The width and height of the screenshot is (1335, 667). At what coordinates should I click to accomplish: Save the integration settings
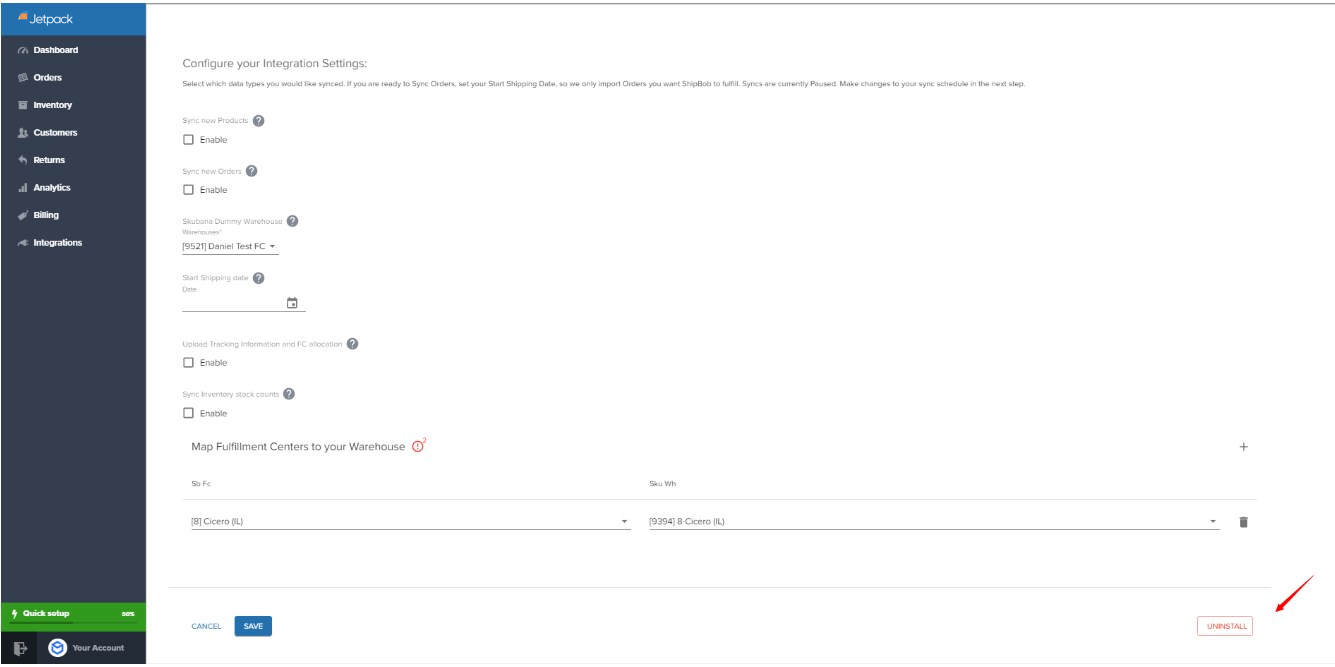pyautogui.click(x=253, y=625)
